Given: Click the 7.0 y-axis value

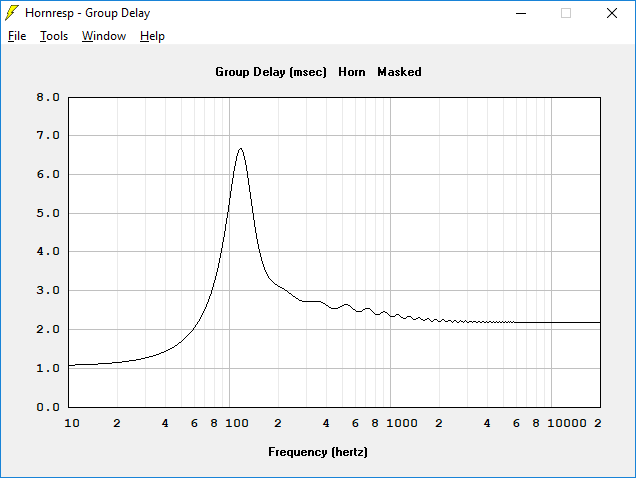Looking at the screenshot, I should point(48,136).
